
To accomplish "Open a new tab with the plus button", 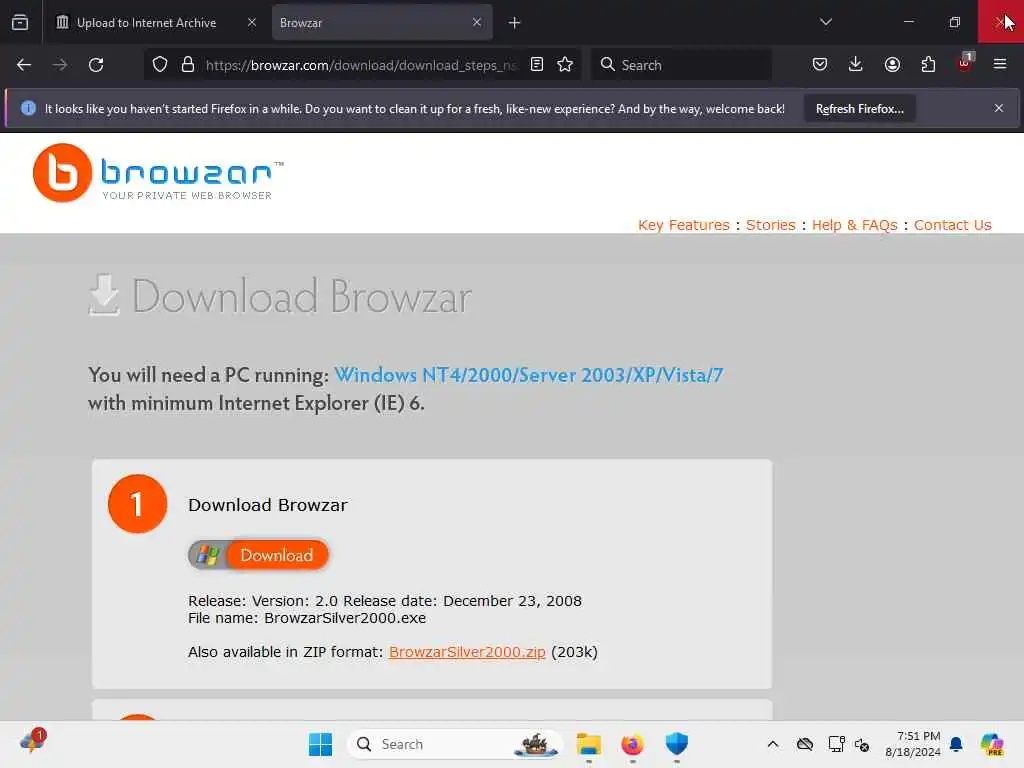I will [515, 23].
